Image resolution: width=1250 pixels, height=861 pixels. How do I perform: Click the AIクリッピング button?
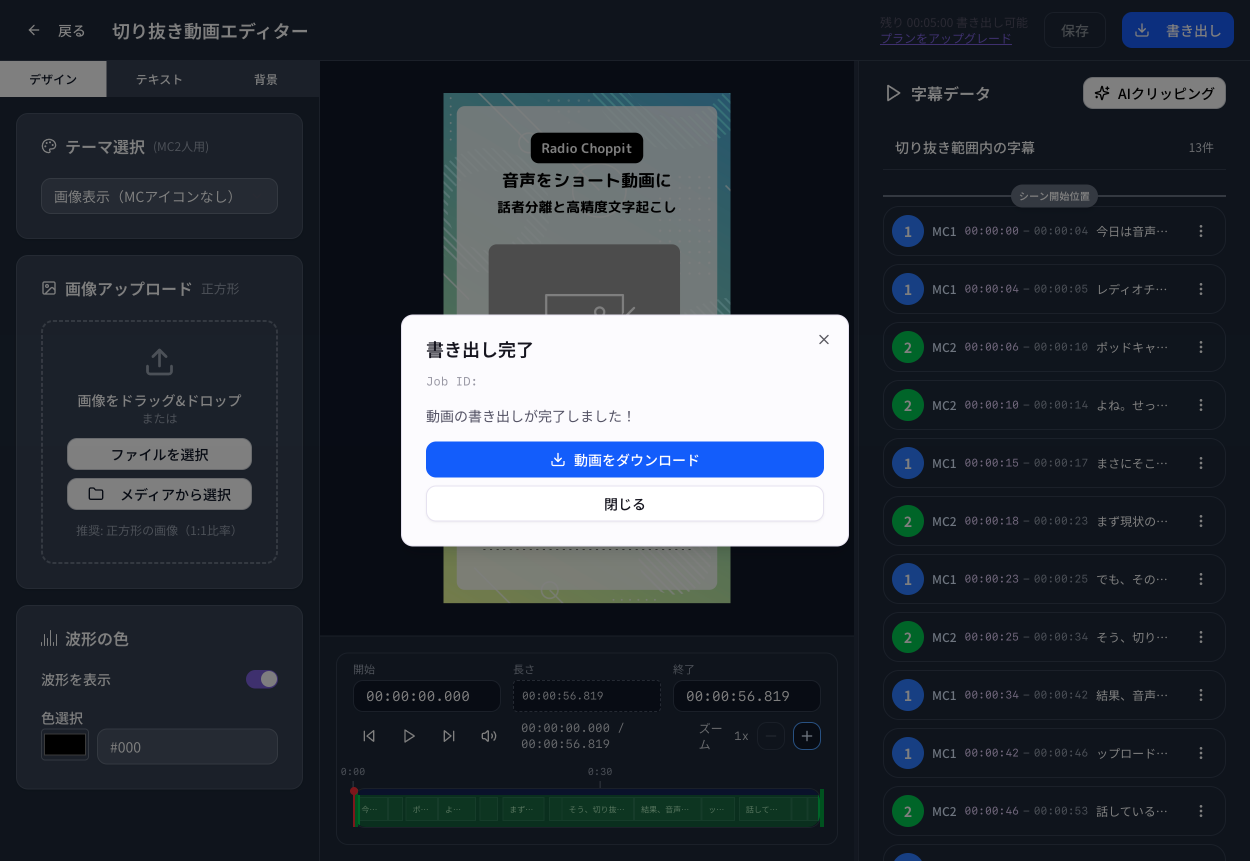pyautogui.click(x=1154, y=93)
